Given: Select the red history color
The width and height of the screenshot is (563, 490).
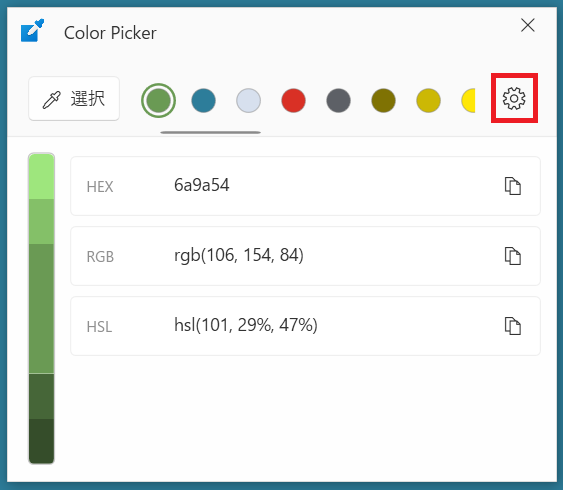Looking at the screenshot, I should 293,101.
